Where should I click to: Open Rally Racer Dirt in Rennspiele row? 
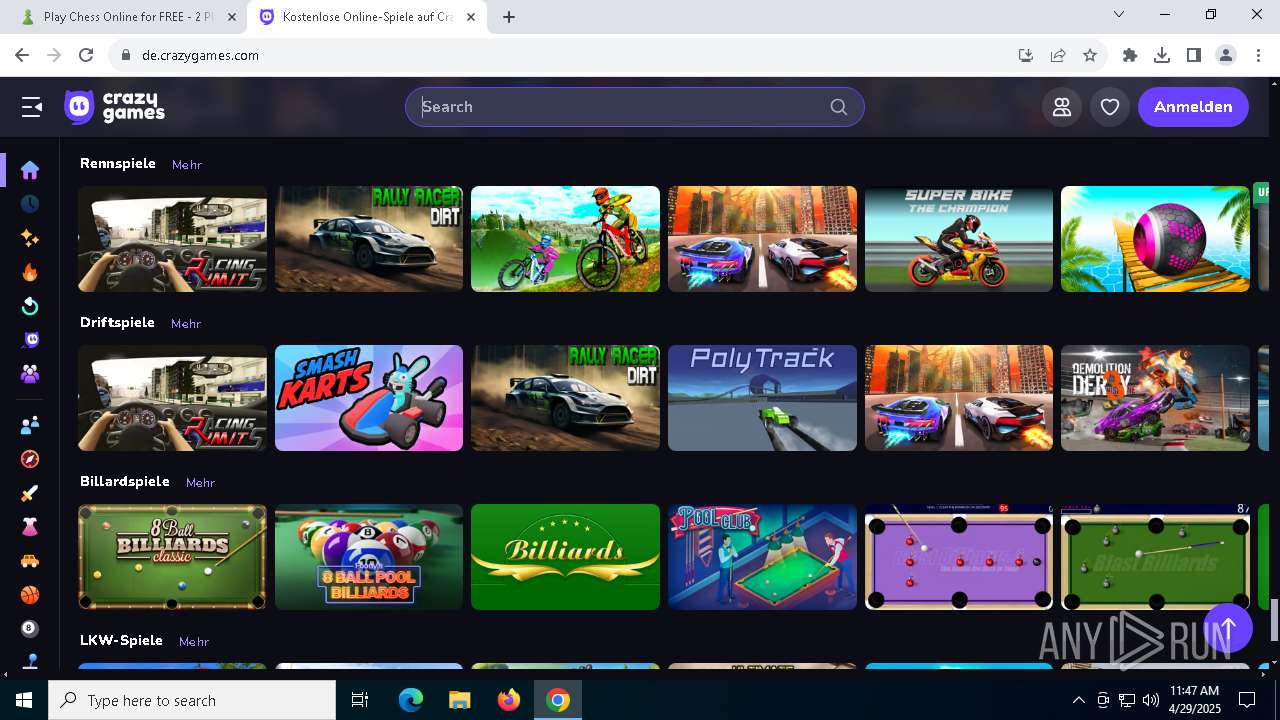coord(369,239)
